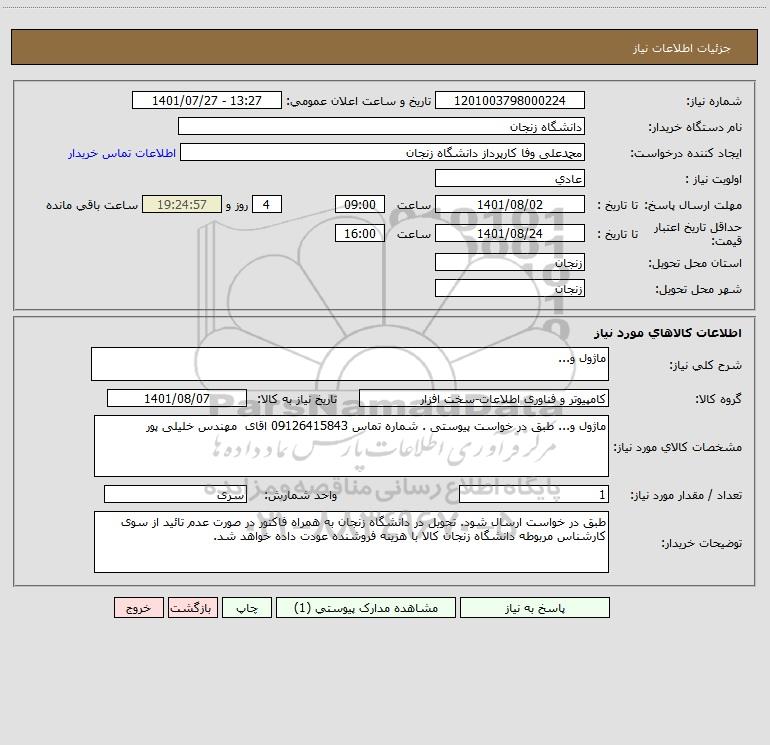The width and height of the screenshot is (770, 745).
Task: Click the buyer organization field دانشگاه زنجان
Action: (381, 126)
